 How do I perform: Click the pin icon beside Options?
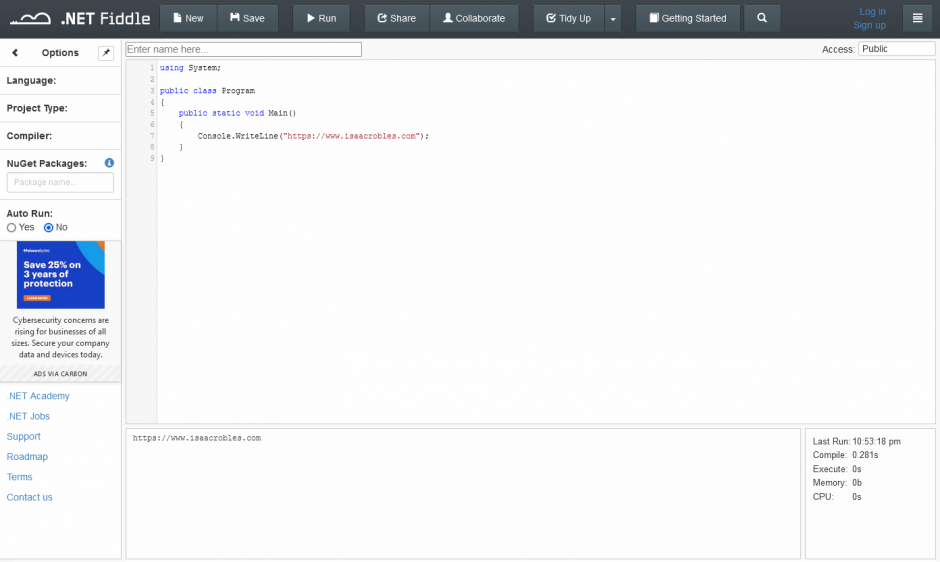click(106, 52)
